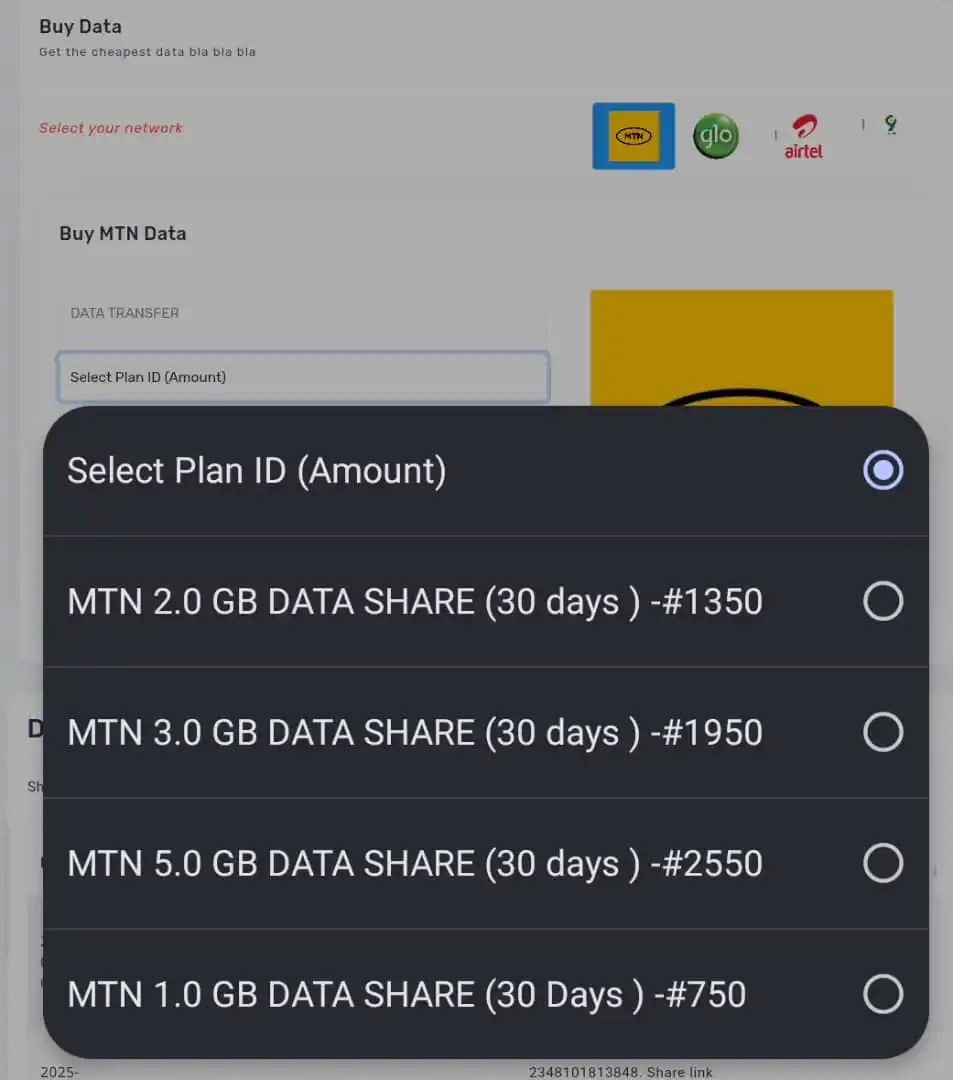Pick the airtel network logo

click(803, 136)
